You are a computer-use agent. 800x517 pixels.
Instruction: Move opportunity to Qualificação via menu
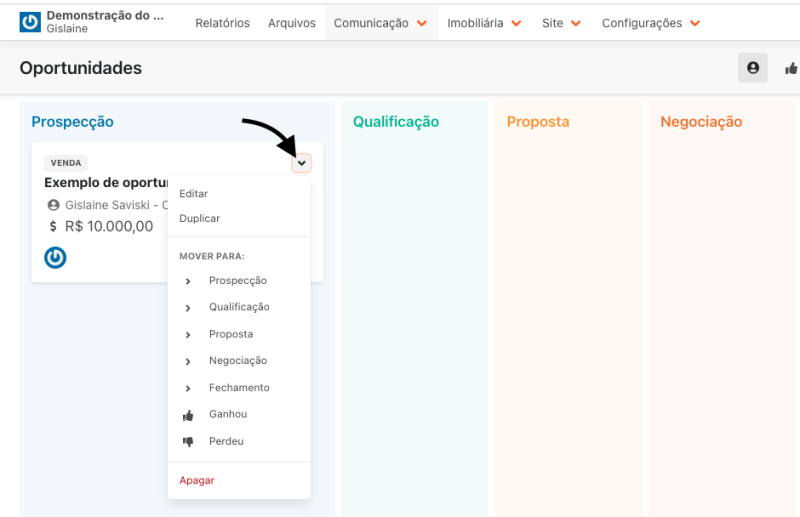click(239, 307)
